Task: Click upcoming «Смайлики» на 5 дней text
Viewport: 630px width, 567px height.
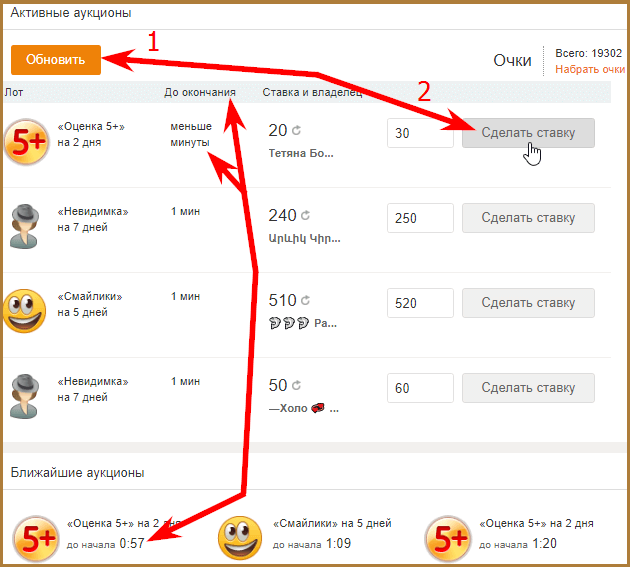Action: [332, 524]
